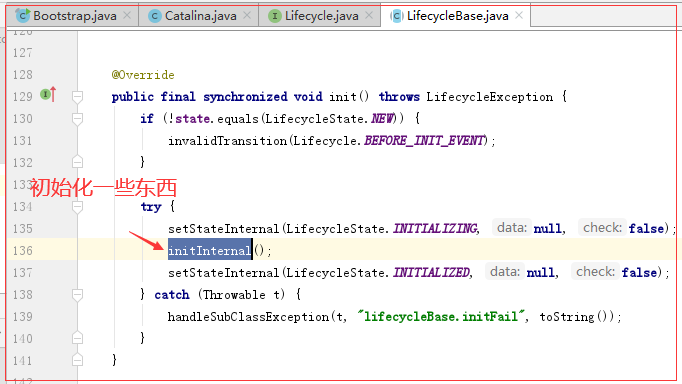Click the implements-method gutter icon on line 129
The height and width of the screenshot is (384, 682).
coord(48,94)
